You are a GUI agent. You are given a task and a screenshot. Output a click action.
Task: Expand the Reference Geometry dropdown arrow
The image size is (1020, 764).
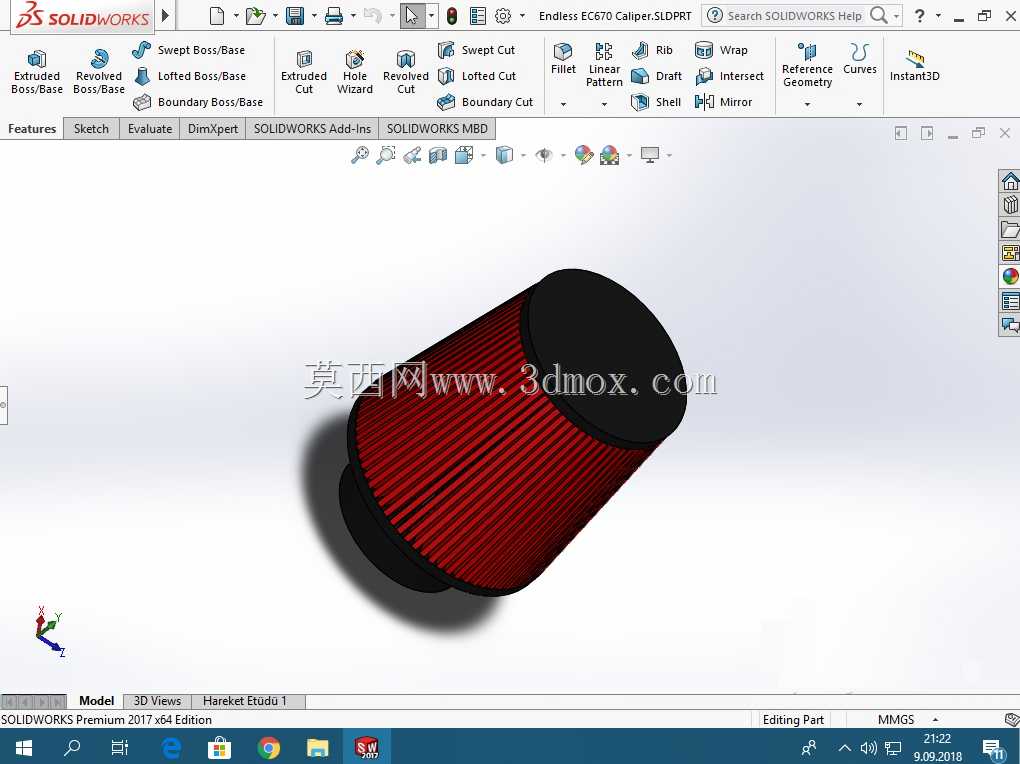(807, 104)
